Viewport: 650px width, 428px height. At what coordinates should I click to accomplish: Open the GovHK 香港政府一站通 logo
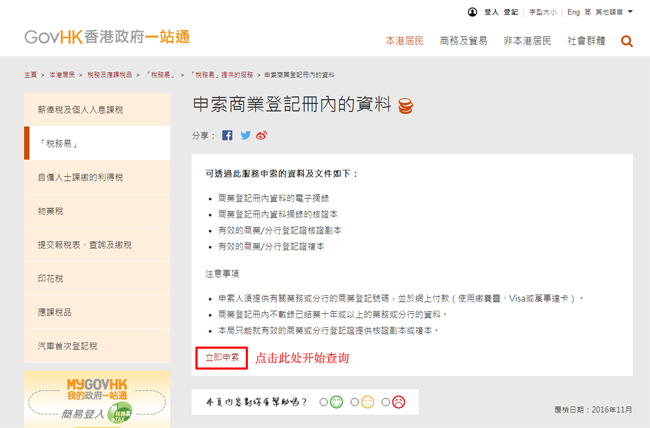point(107,38)
